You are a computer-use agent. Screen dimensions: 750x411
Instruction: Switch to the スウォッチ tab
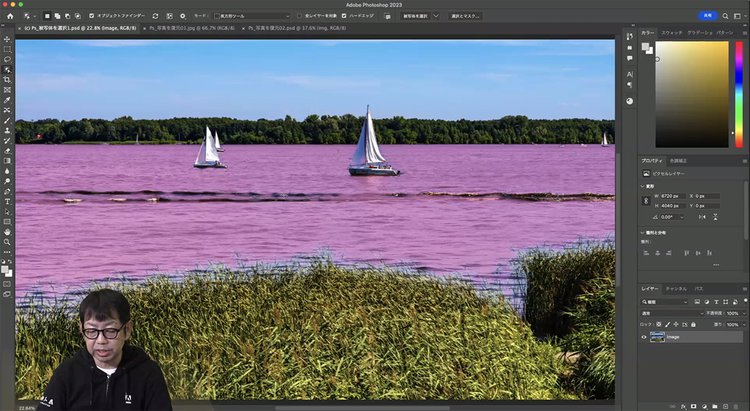coord(671,33)
